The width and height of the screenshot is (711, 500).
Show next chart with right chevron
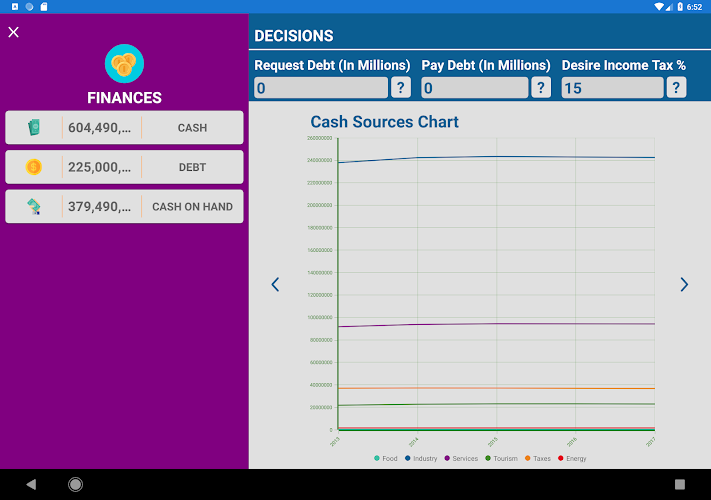point(684,284)
